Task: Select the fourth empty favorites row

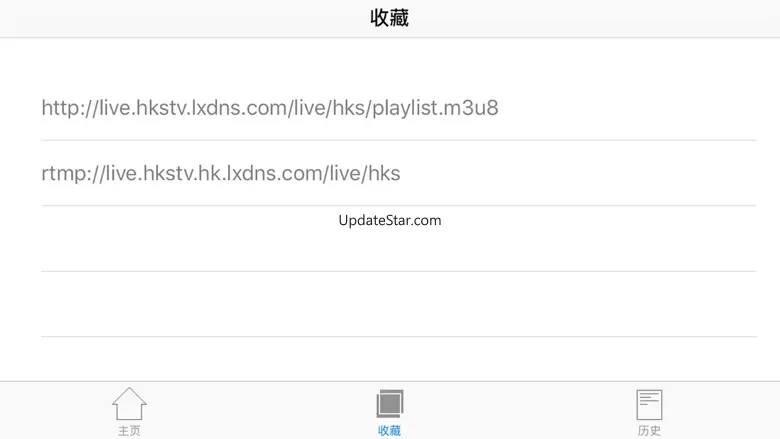Action: [x=398, y=304]
